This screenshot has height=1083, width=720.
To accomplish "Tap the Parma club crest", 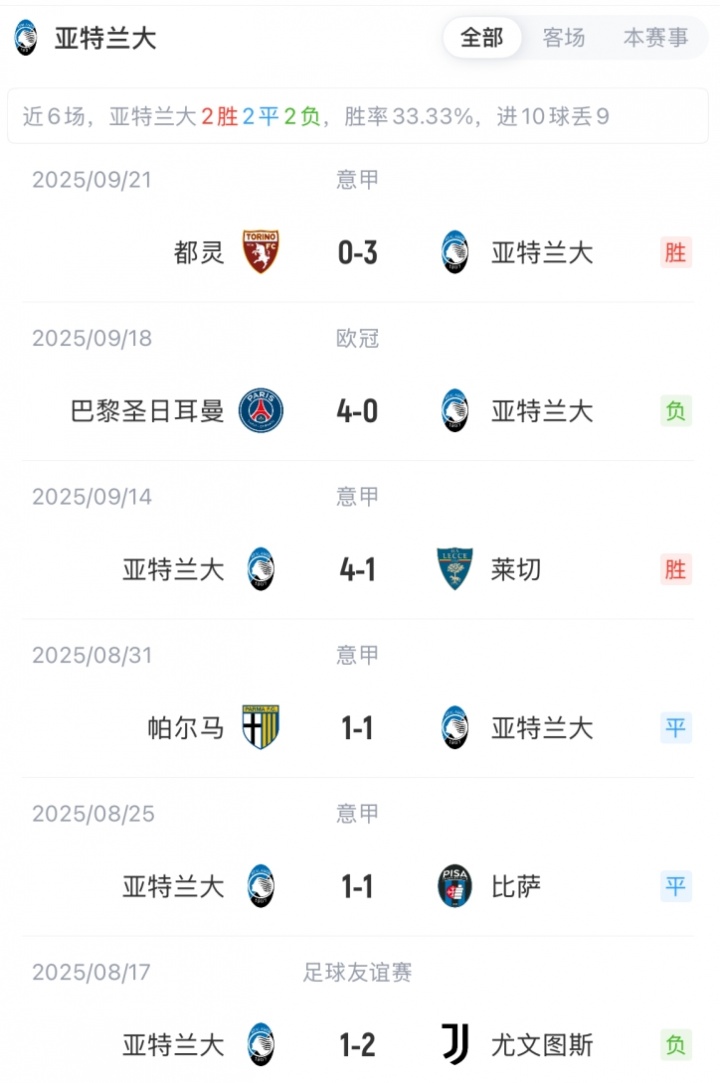I will pyautogui.click(x=261, y=728).
